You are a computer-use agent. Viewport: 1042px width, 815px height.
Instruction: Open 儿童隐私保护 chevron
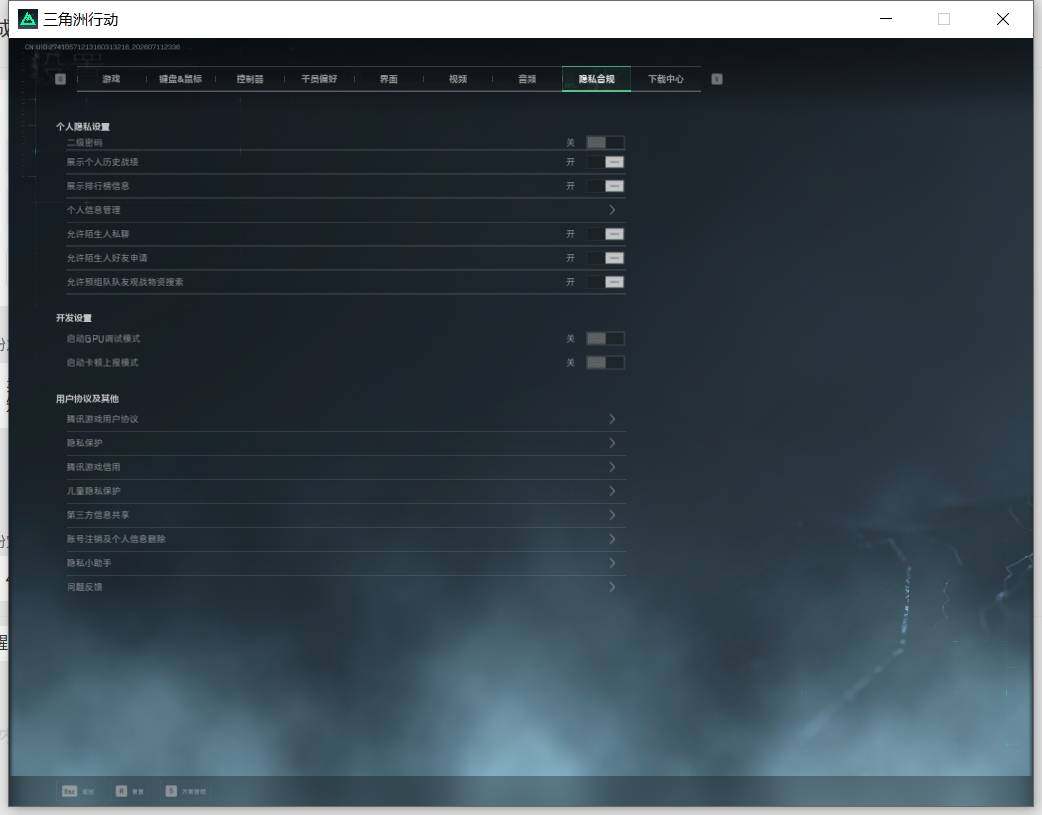pyautogui.click(x=612, y=491)
